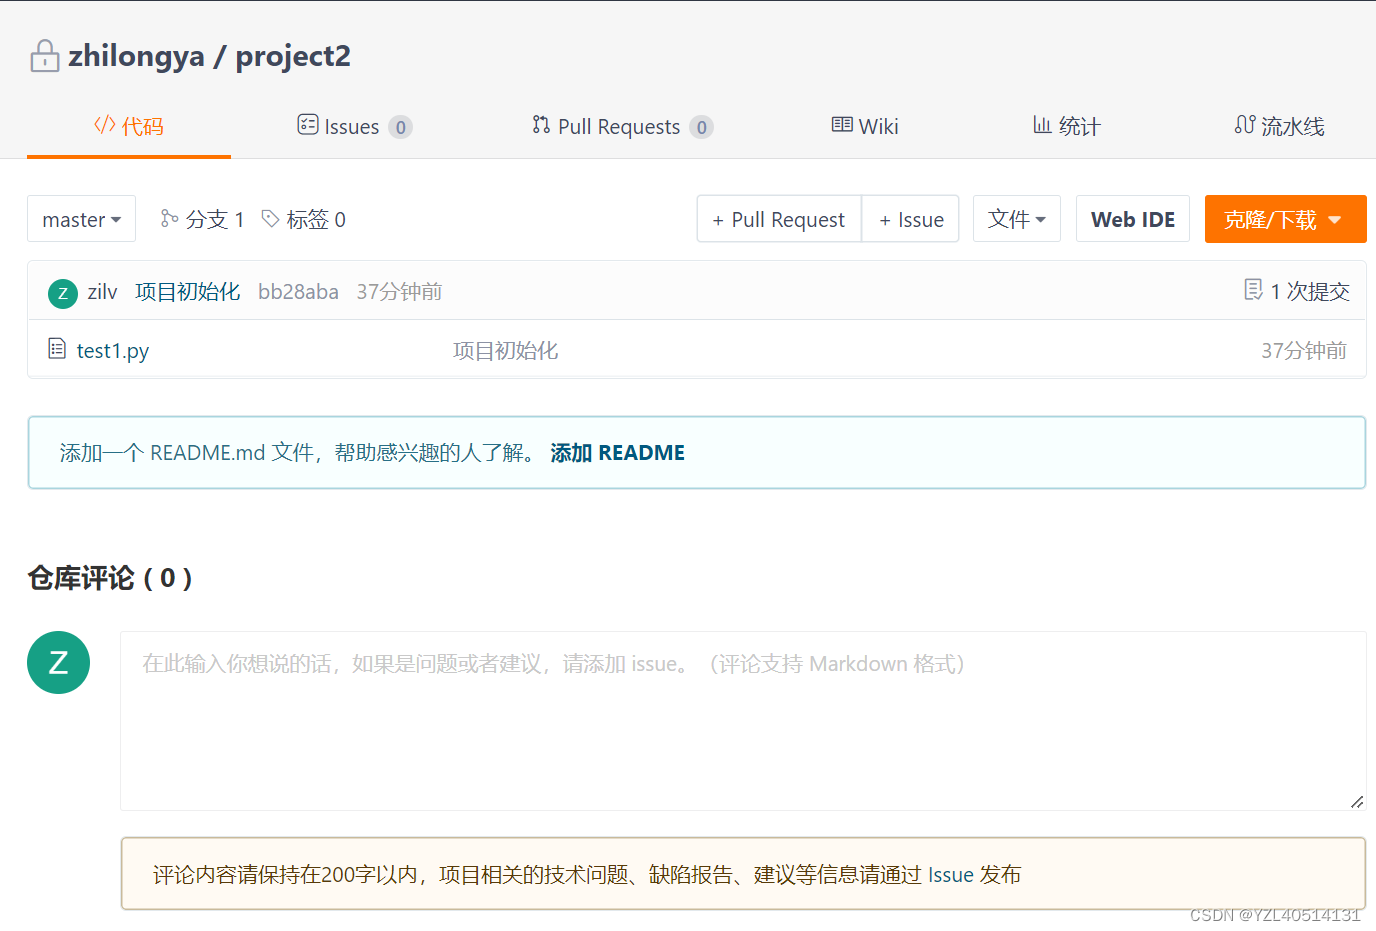
Task: Open the master branch dropdown
Action: pos(82,219)
